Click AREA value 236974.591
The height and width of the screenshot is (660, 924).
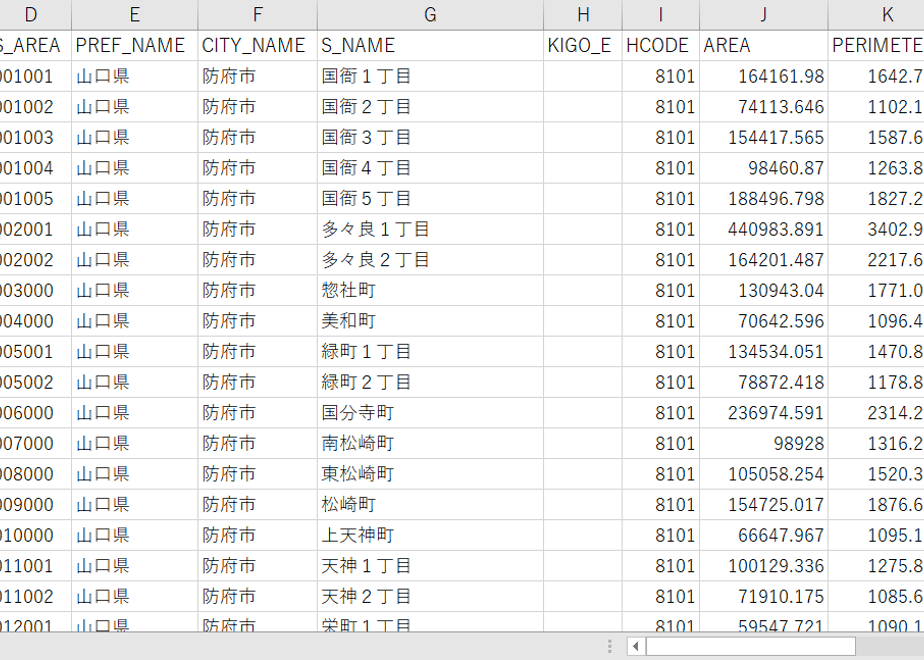(764, 413)
